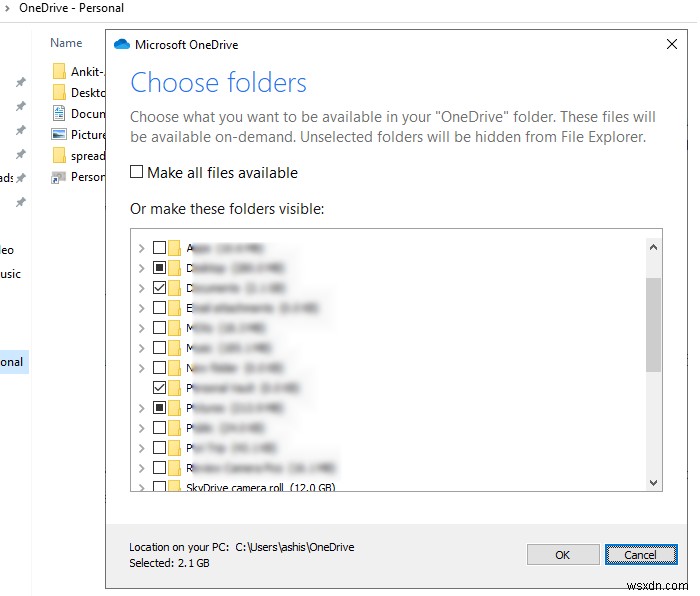700x596 pixels.
Task: Confirm folder selection with OK
Action: click(562, 554)
